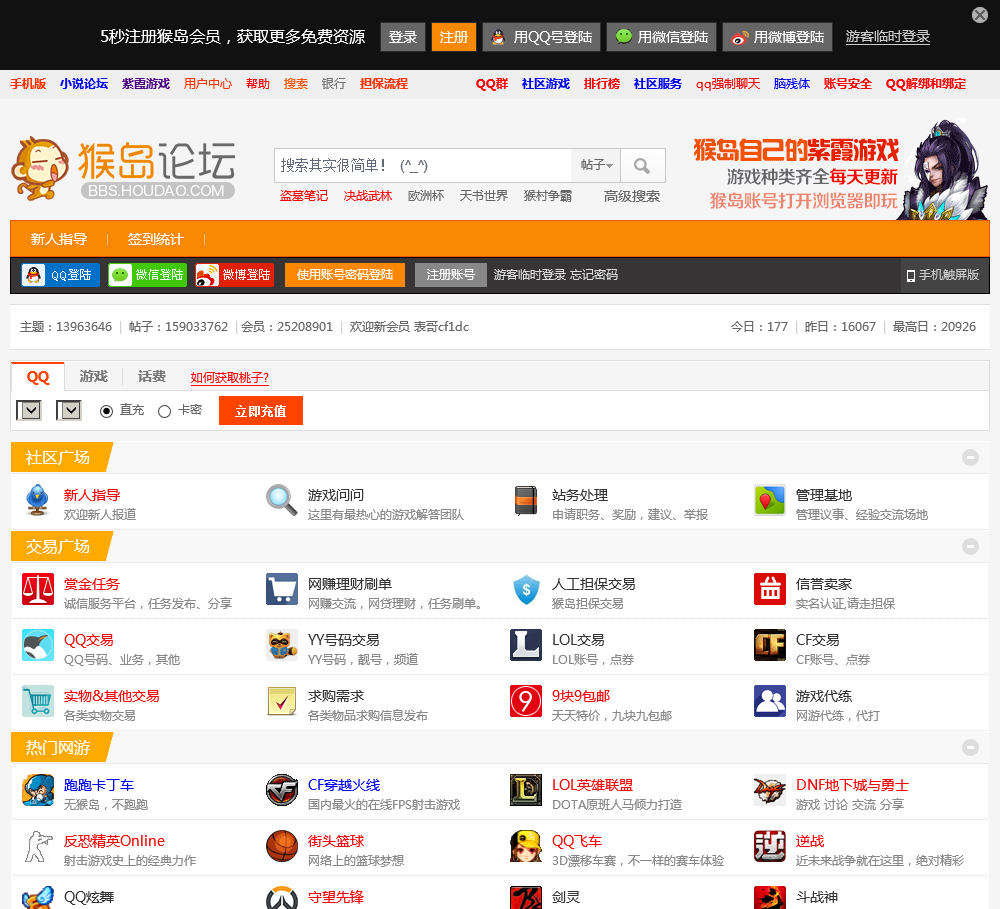Open the 用户中心 top menu link
This screenshot has width=1000, height=909.
pos(208,84)
